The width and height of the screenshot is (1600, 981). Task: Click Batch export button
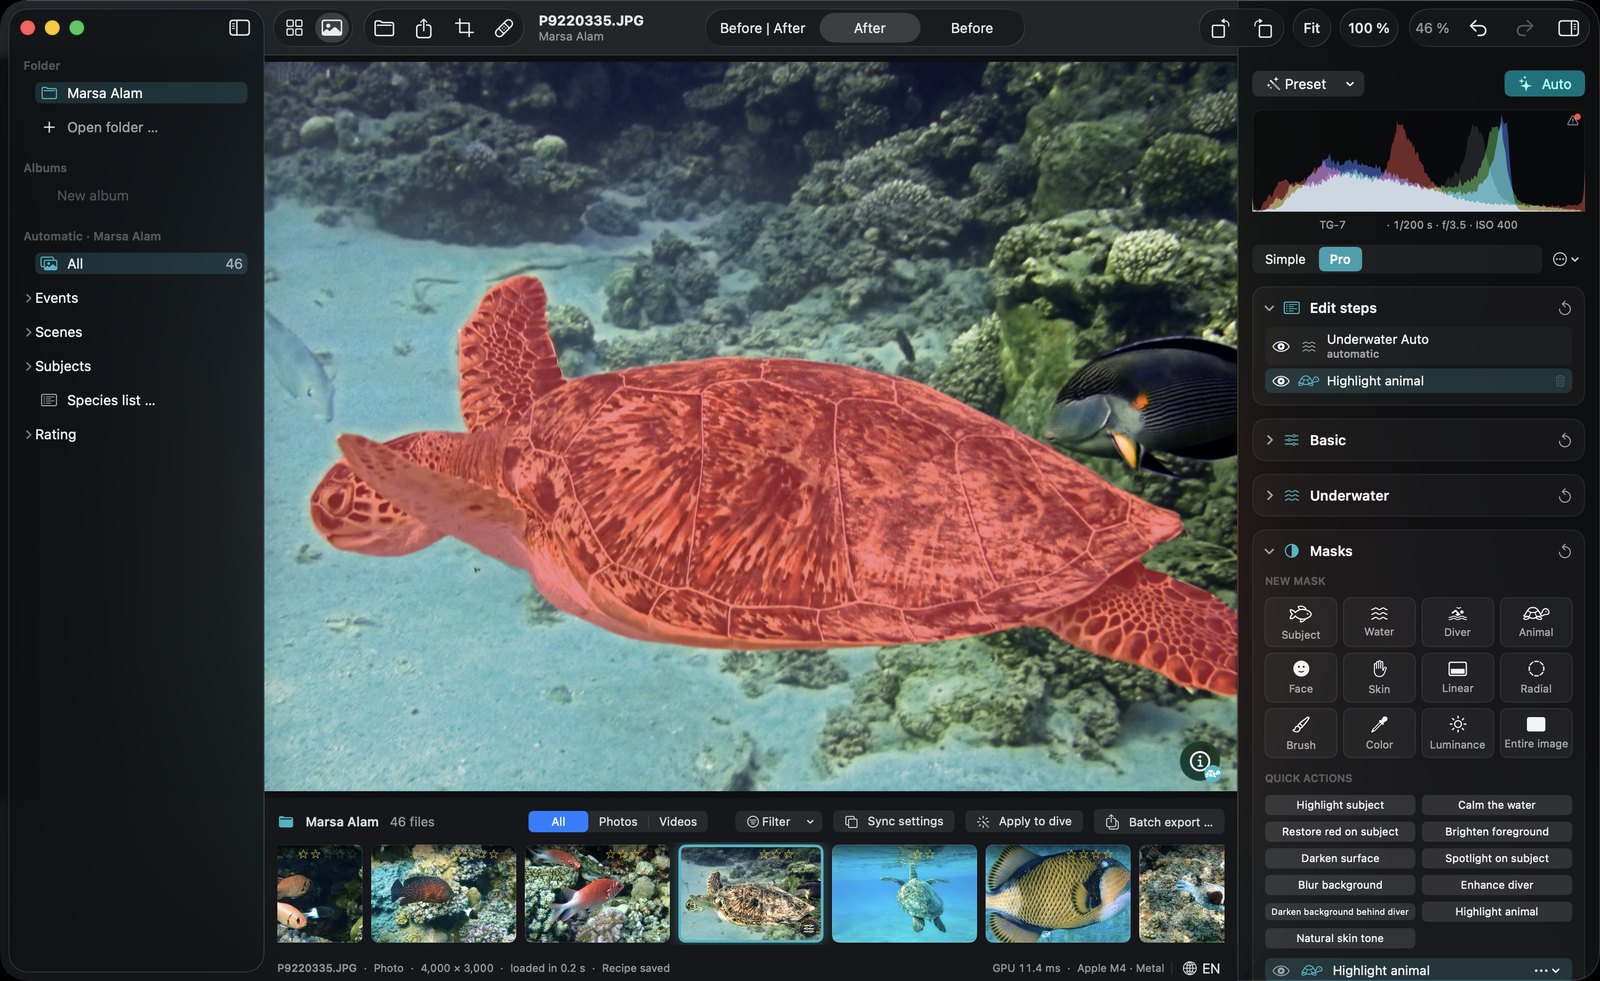tap(1159, 821)
